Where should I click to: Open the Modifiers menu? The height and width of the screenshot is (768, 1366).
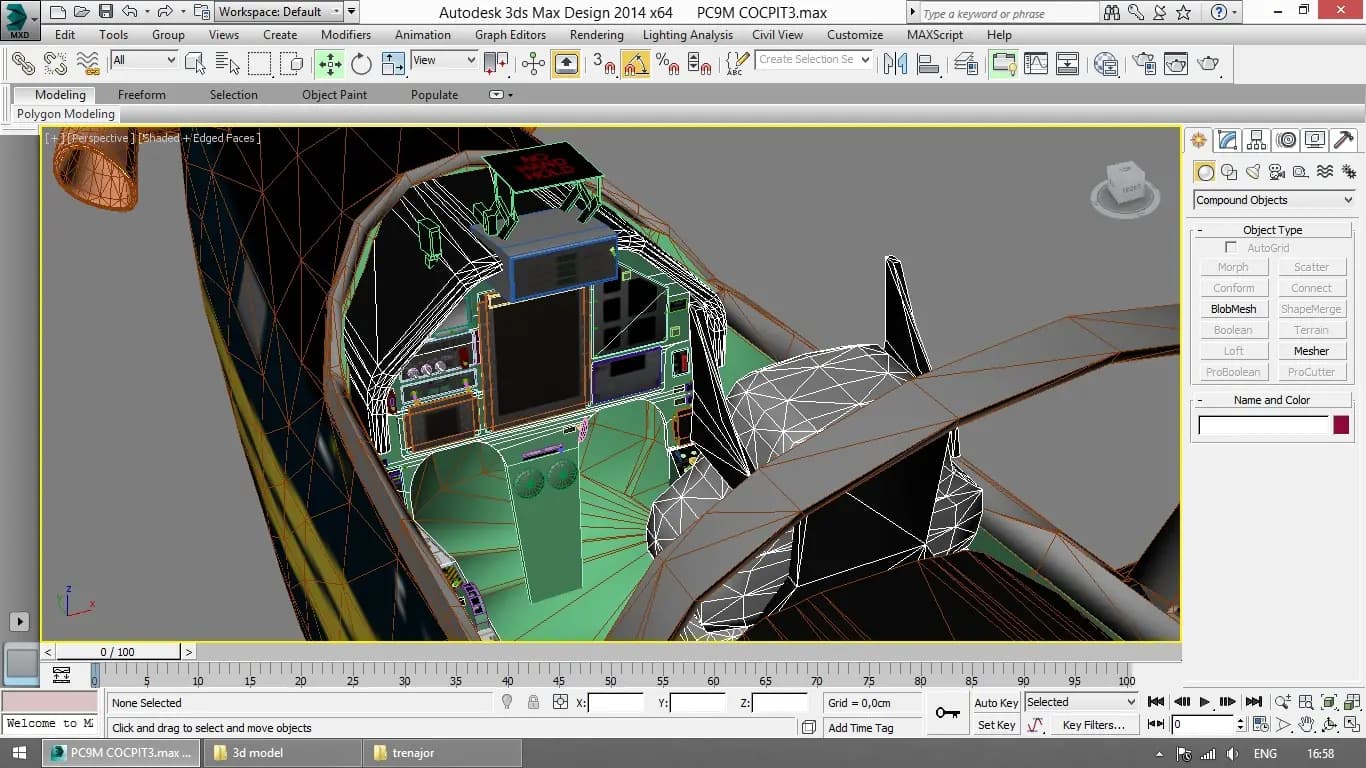[346, 35]
